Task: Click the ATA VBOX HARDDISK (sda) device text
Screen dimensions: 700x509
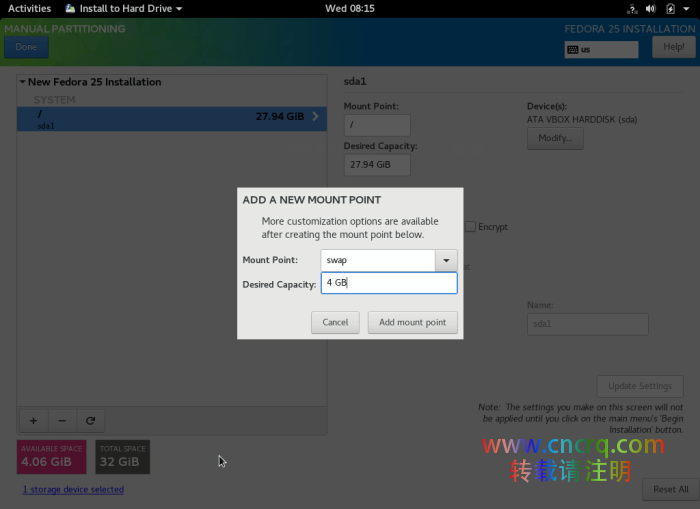Action: click(x=582, y=120)
